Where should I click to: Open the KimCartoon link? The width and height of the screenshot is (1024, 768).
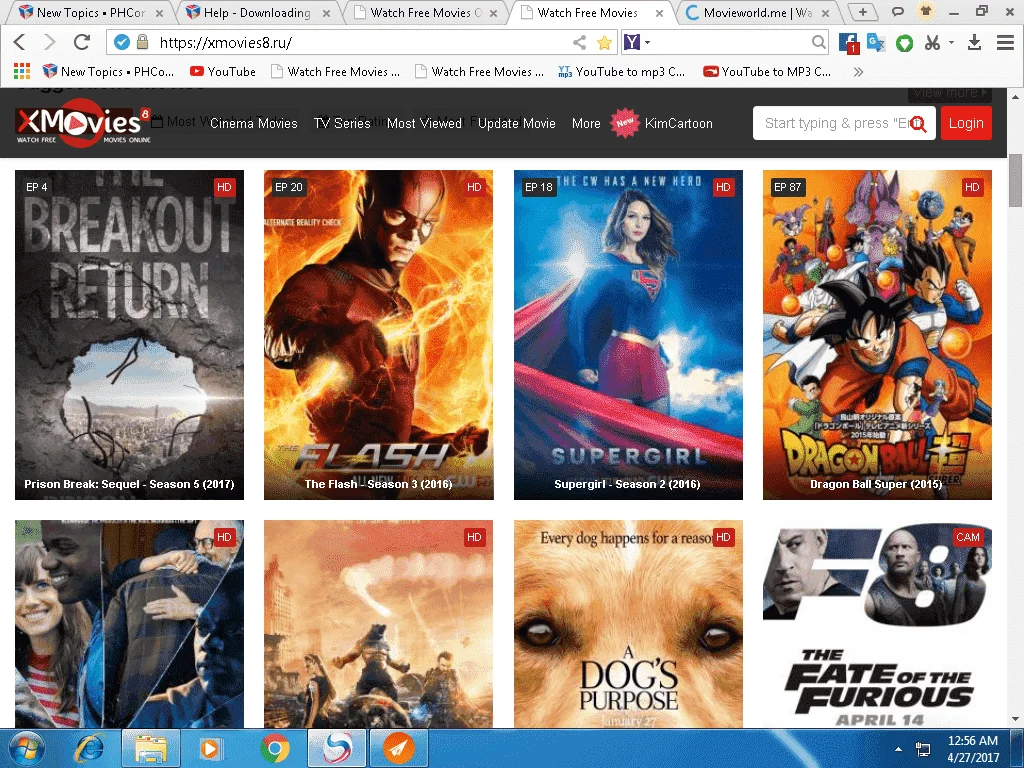679,123
